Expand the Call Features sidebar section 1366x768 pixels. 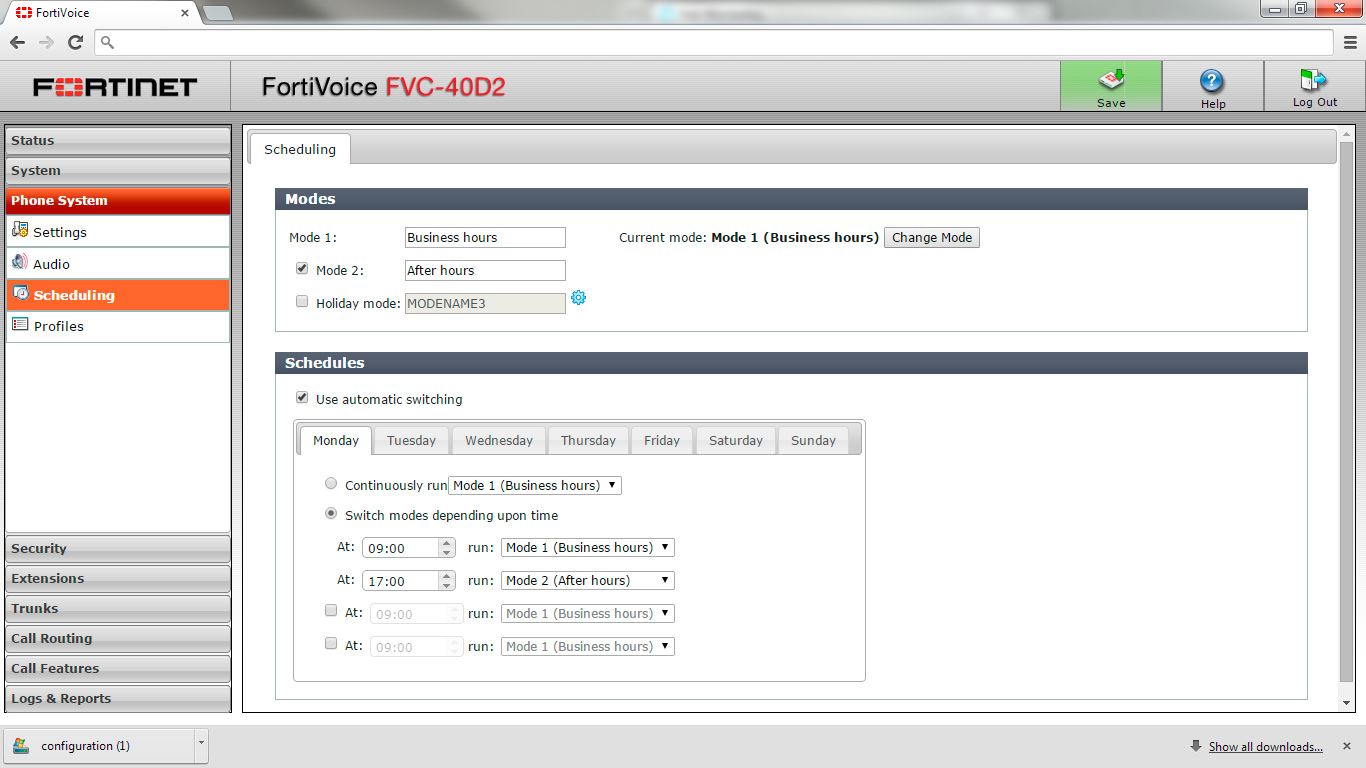point(118,669)
